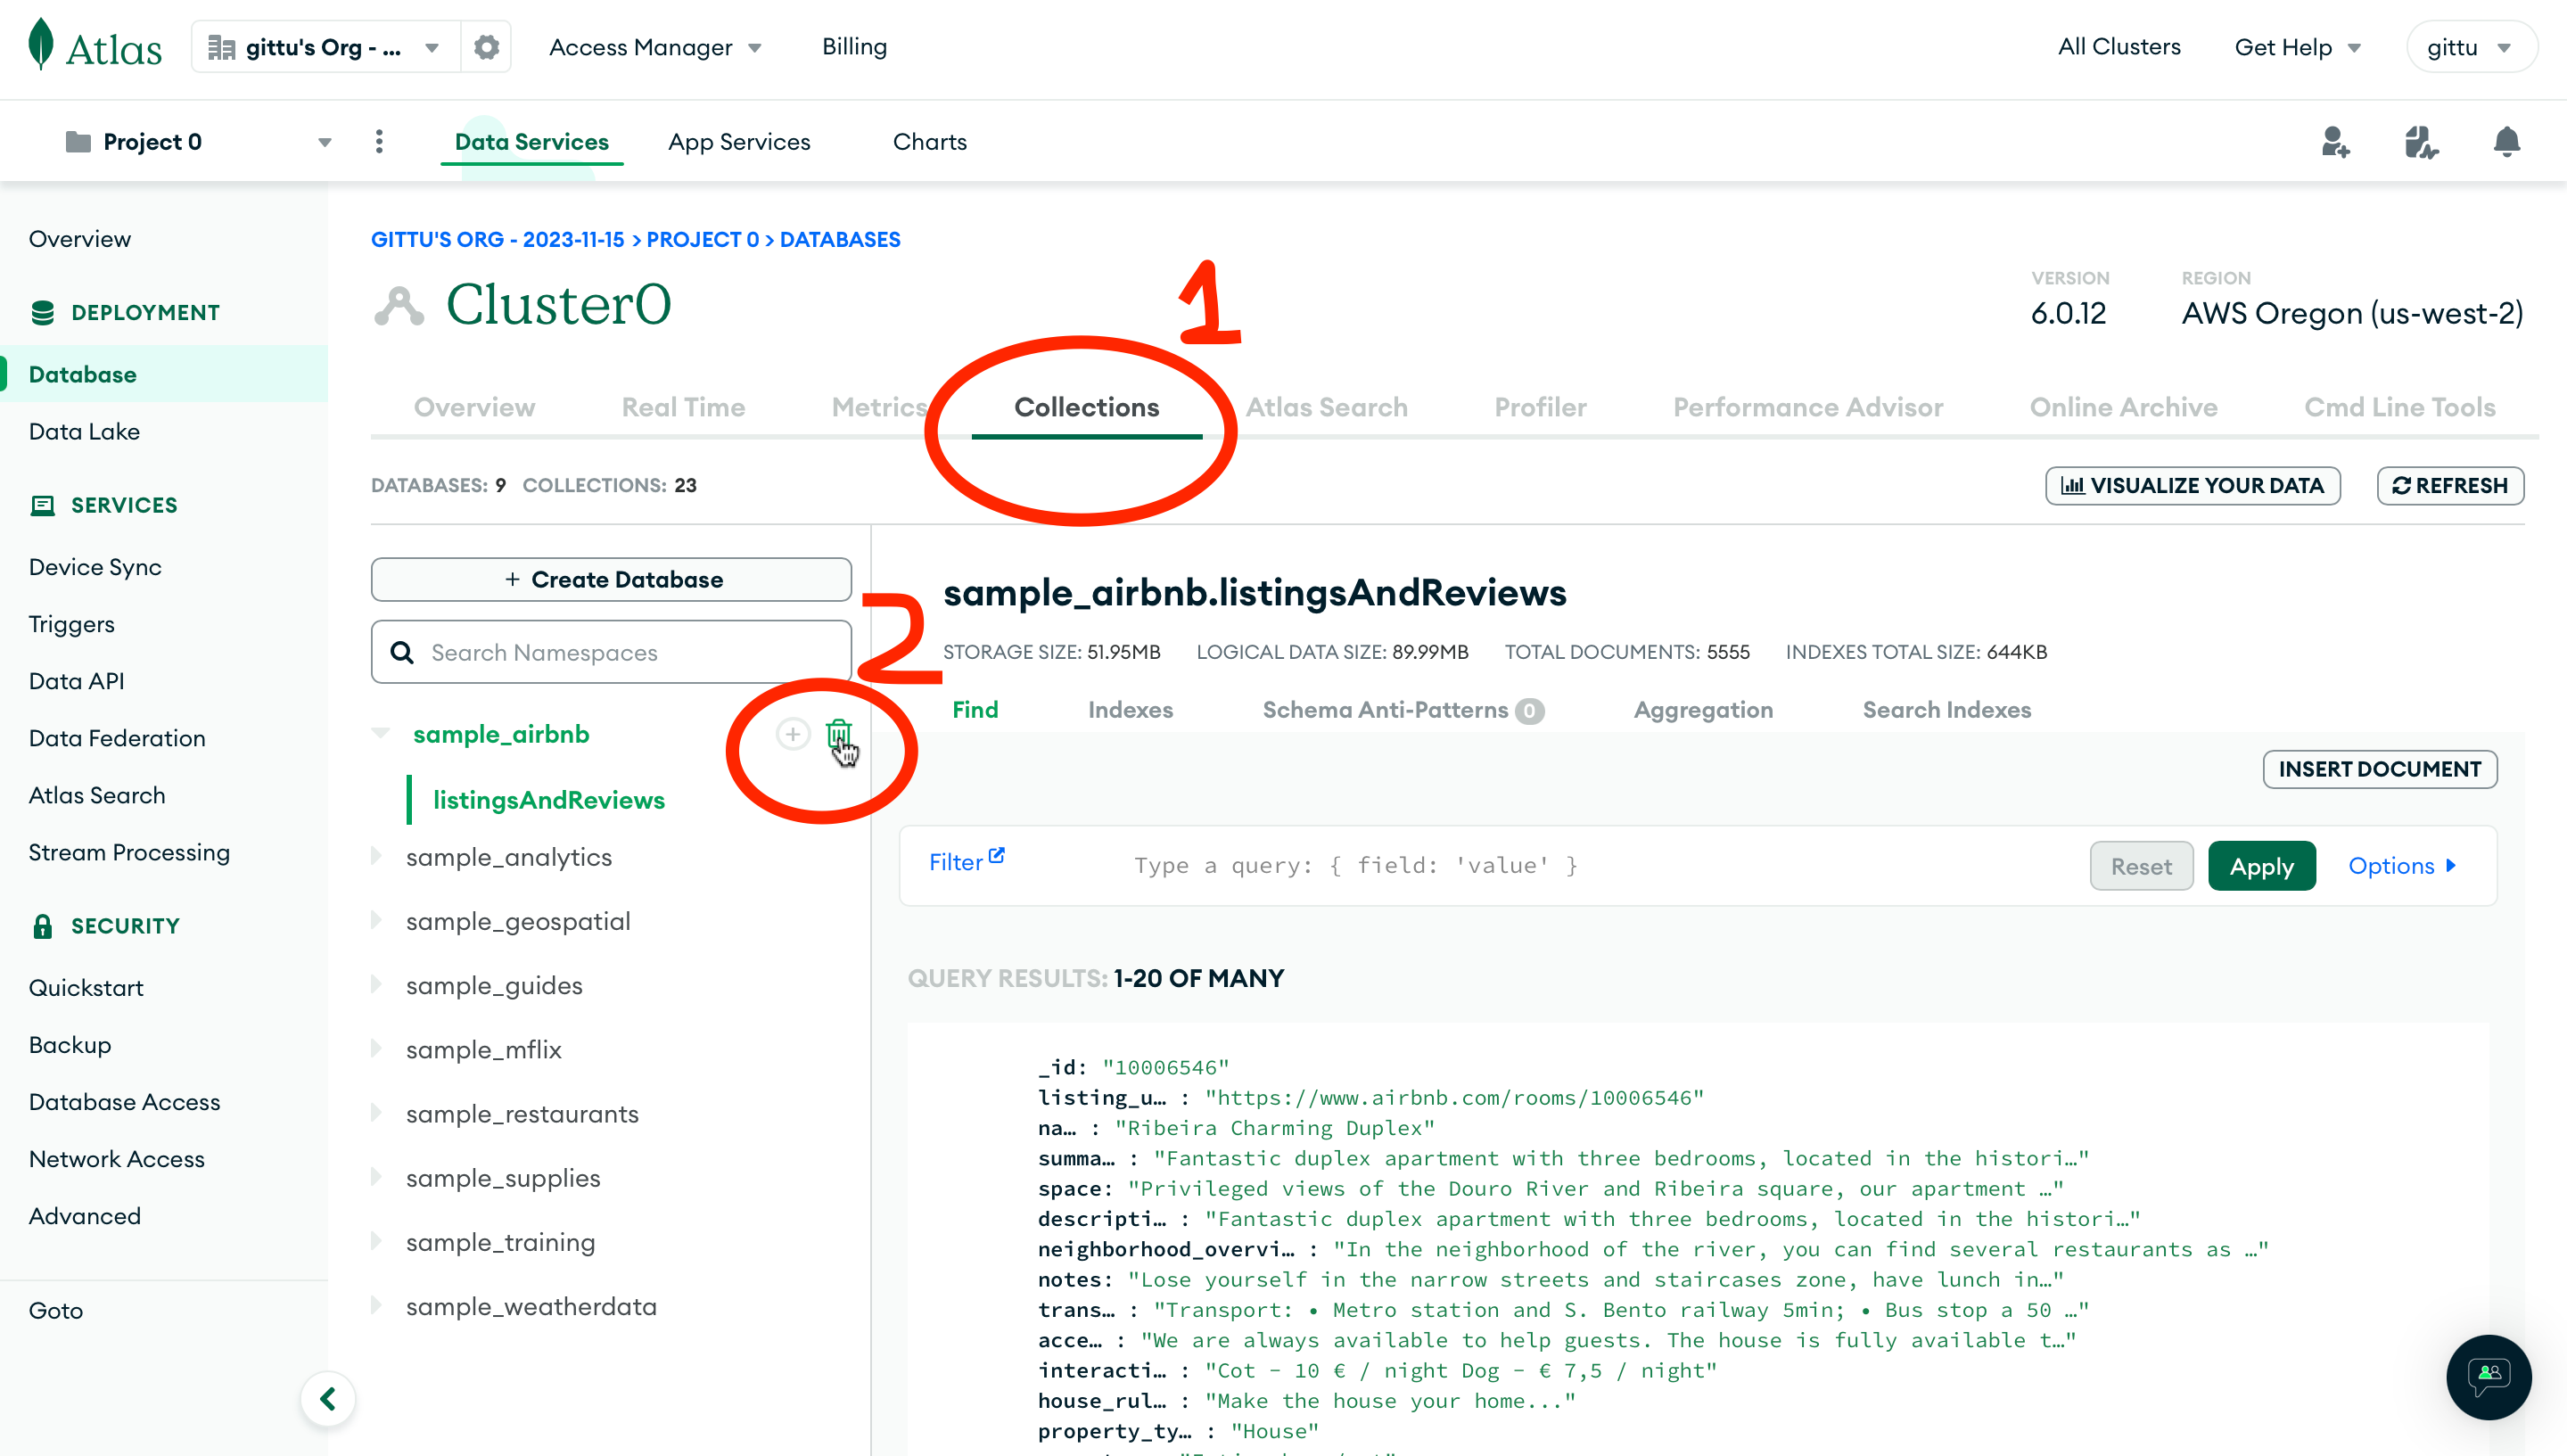
Task: Expand the sample_analytics database
Action: tap(377, 856)
